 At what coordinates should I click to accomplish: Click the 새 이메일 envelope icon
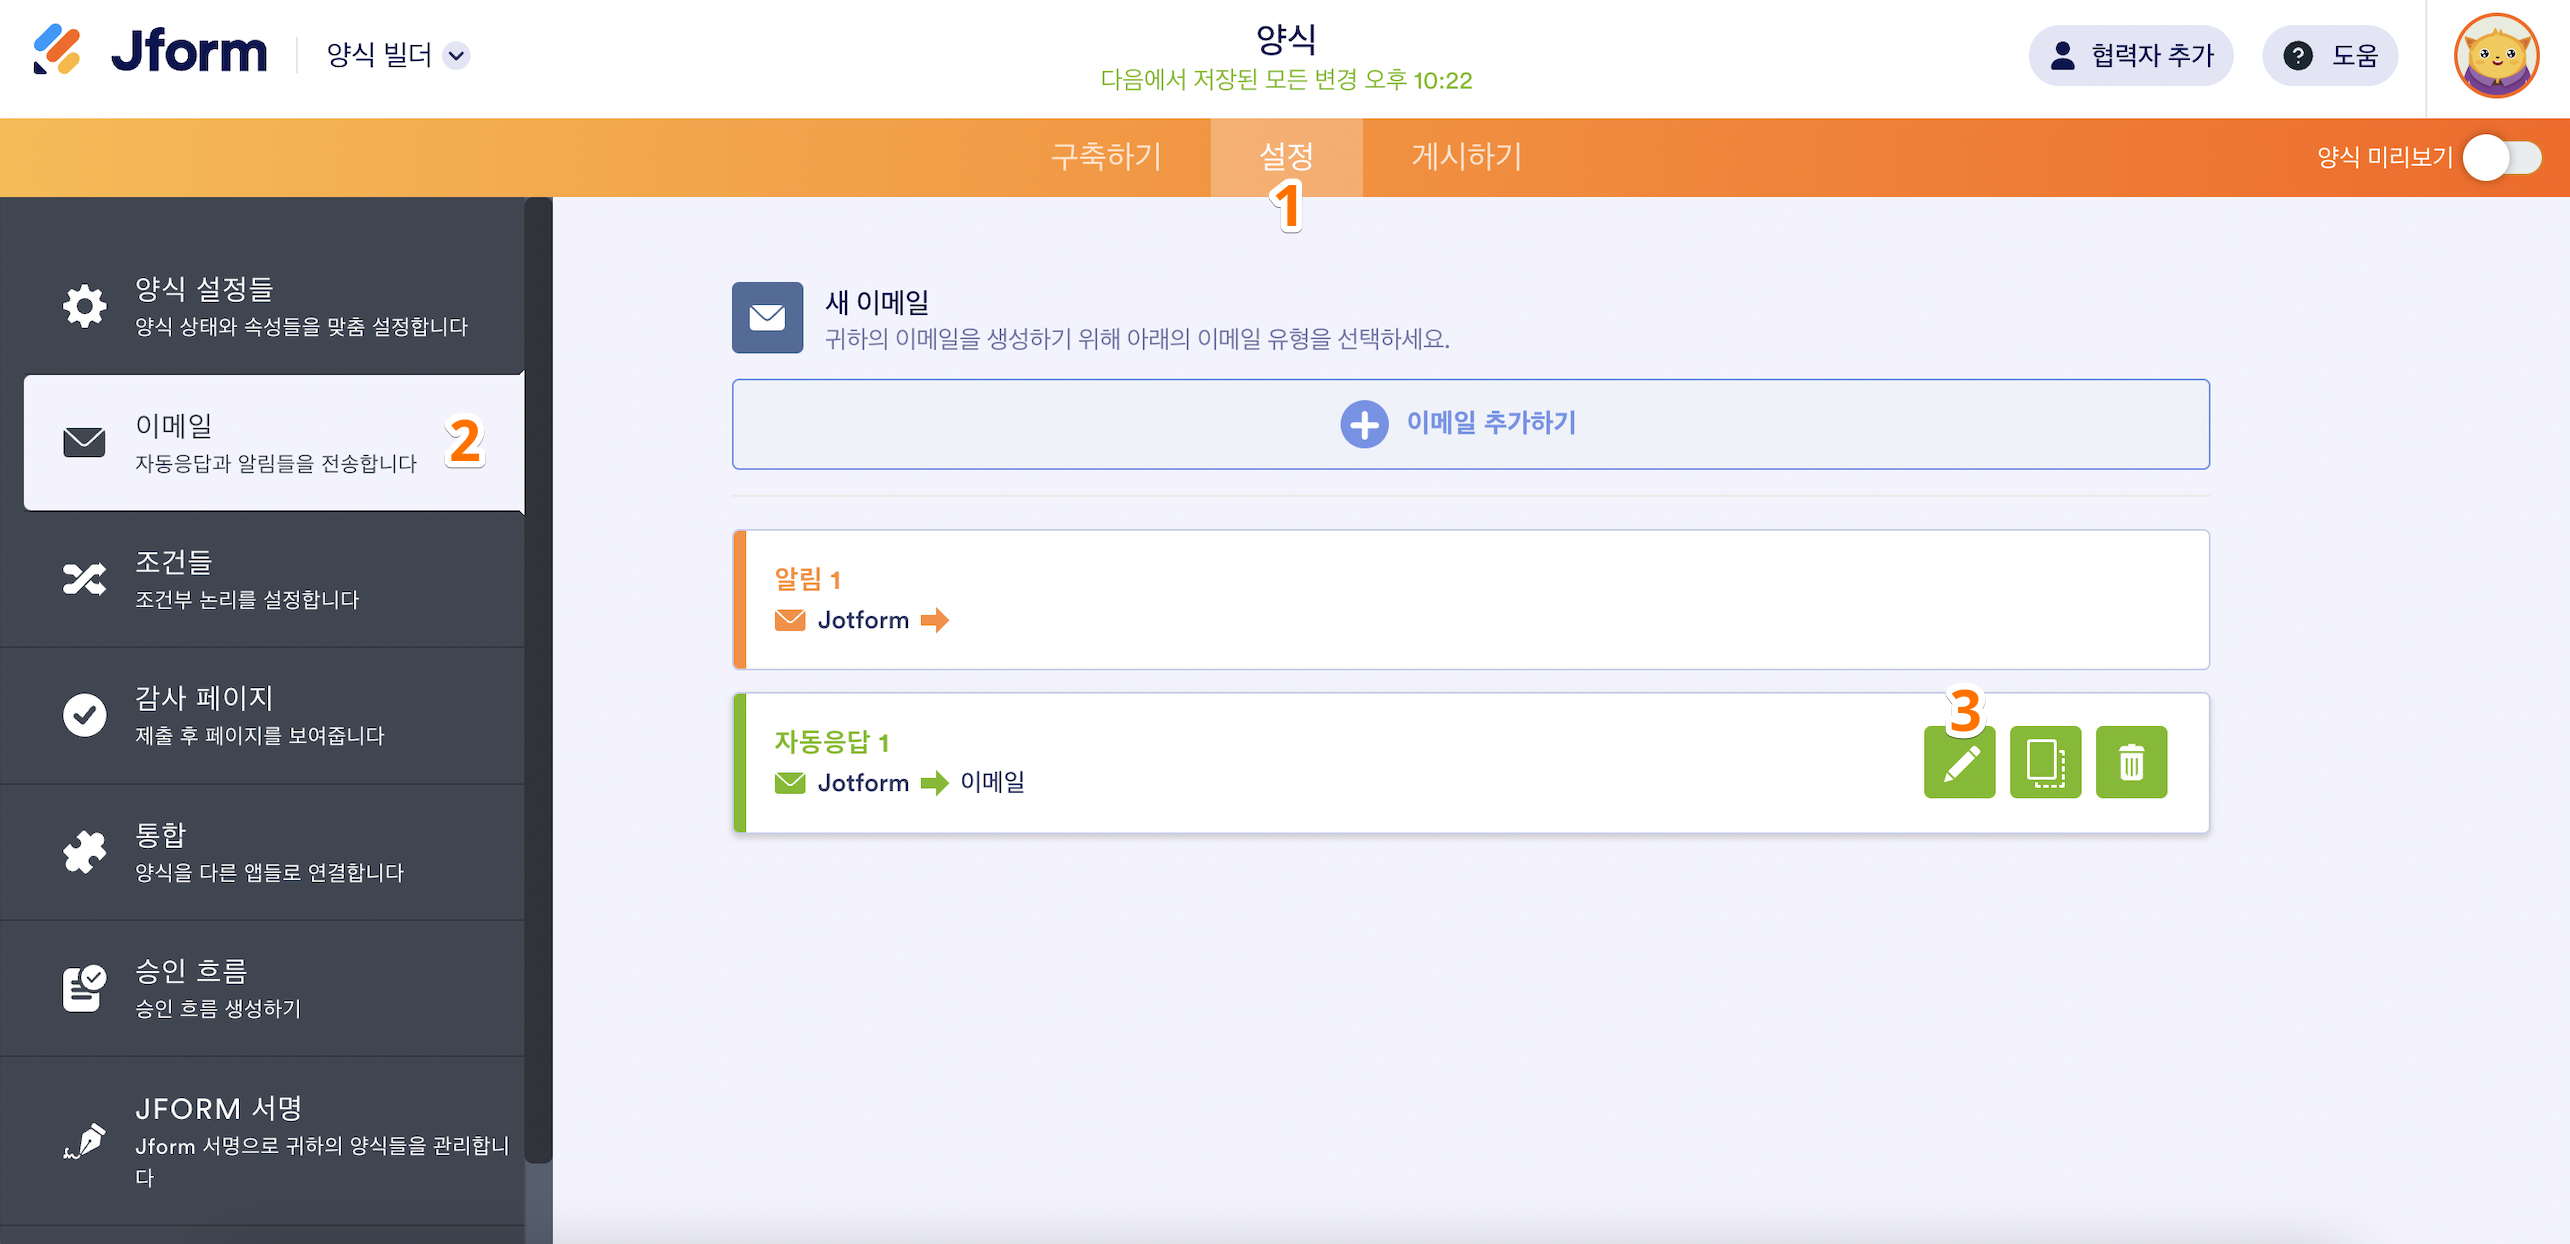(767, 318)
